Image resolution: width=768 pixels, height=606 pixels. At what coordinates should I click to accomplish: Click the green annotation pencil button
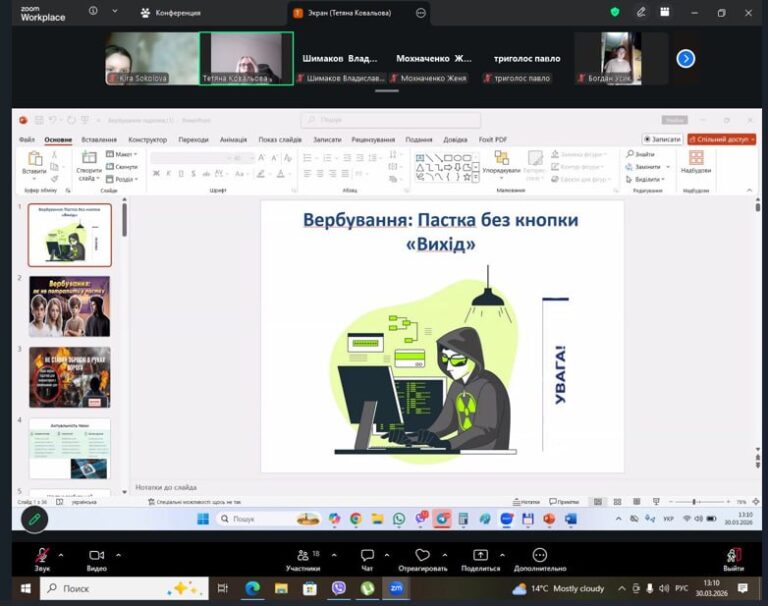tap(34, 518)
